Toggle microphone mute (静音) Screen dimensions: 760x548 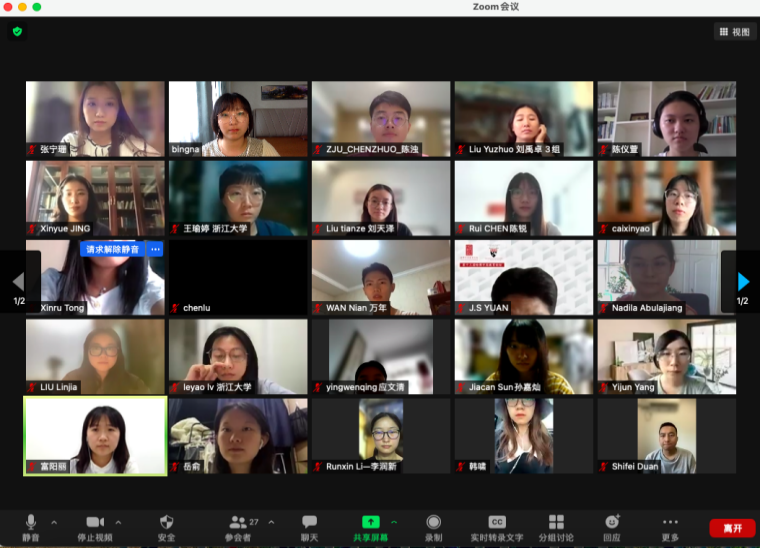31,526
